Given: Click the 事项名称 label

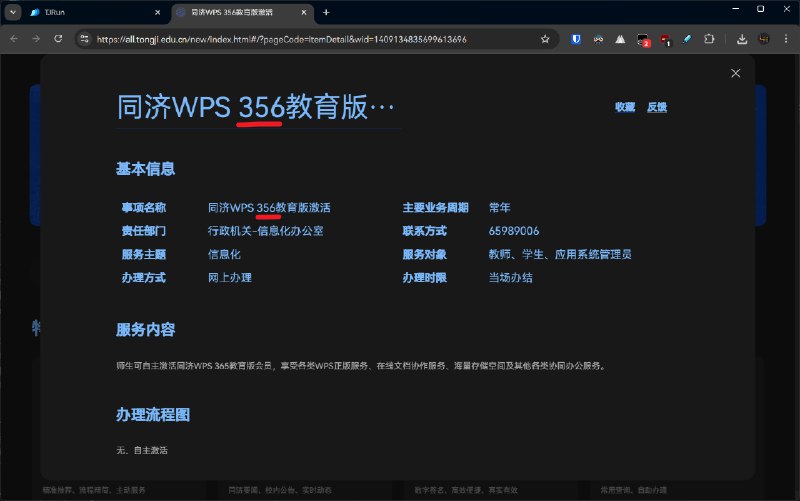Looking at the screenshot, I should pos(144,208).
